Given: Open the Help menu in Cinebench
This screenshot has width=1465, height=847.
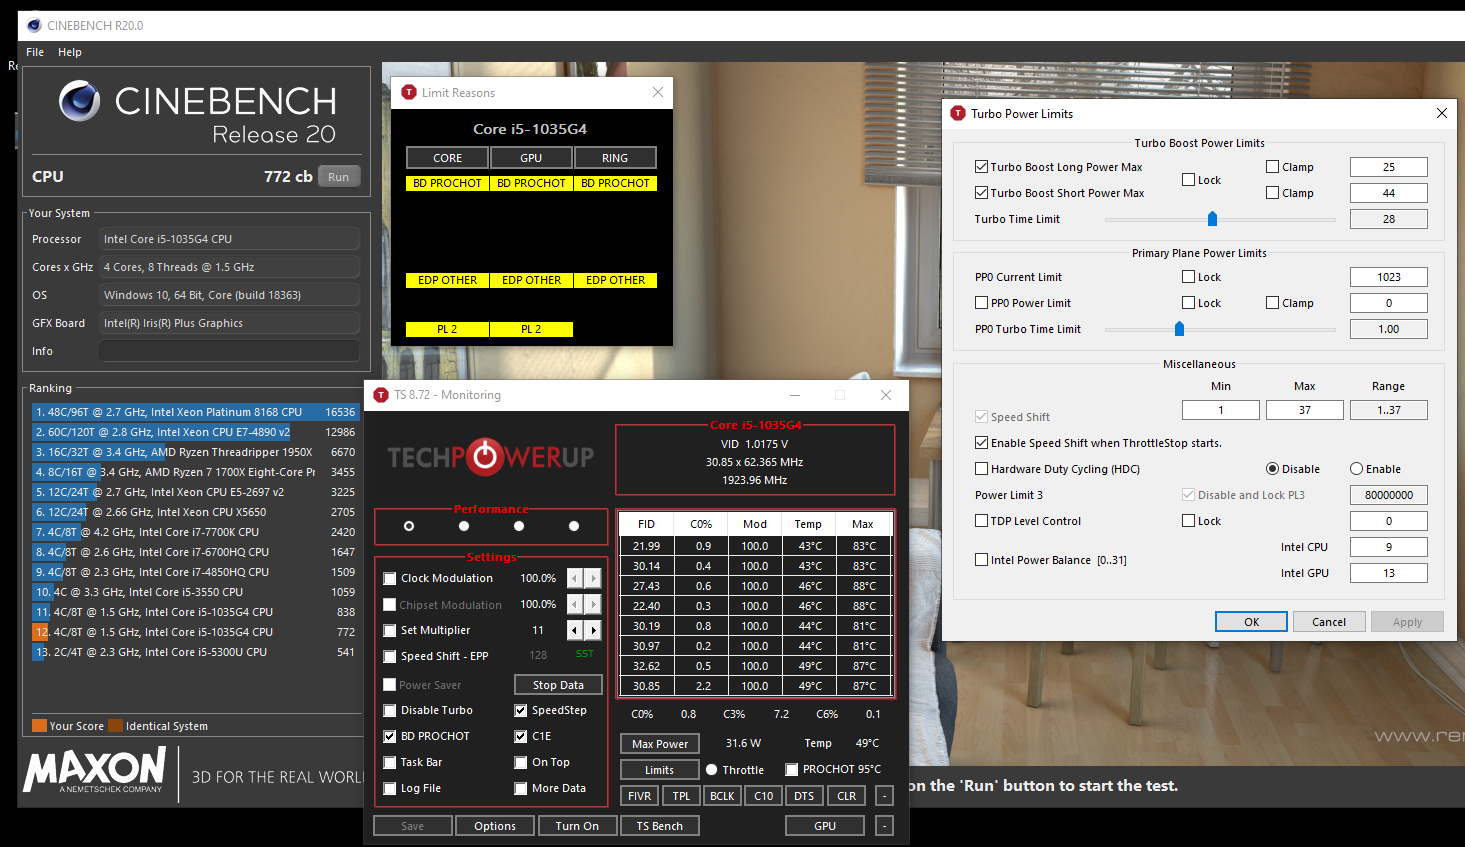Looking at the screenshot, I should tap(70, 52).
